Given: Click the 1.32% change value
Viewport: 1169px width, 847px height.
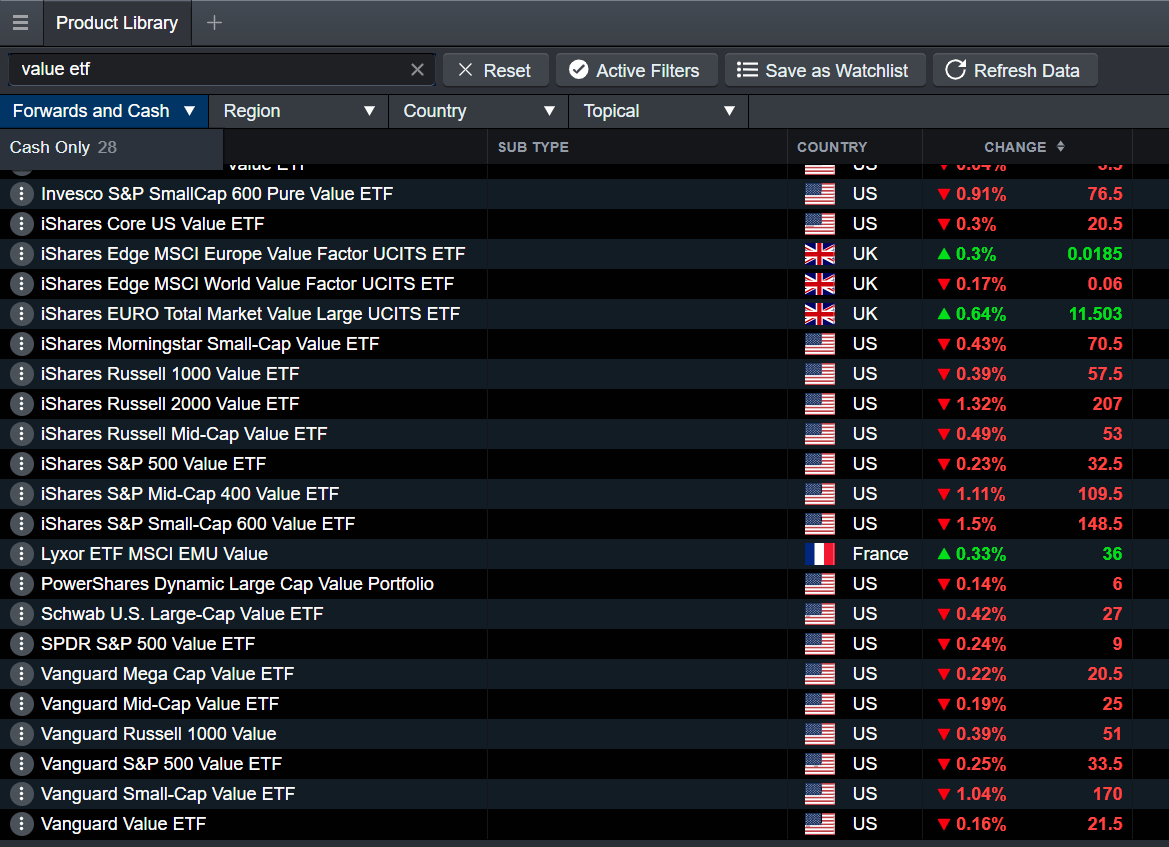Looking at the screenshot, I should coord(981,404).
